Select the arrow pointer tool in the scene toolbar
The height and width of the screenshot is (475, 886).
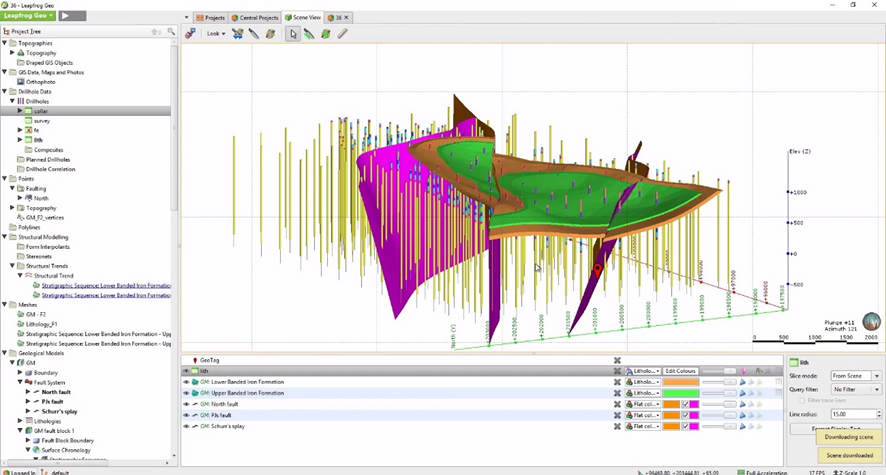click(x=293, y=33)
